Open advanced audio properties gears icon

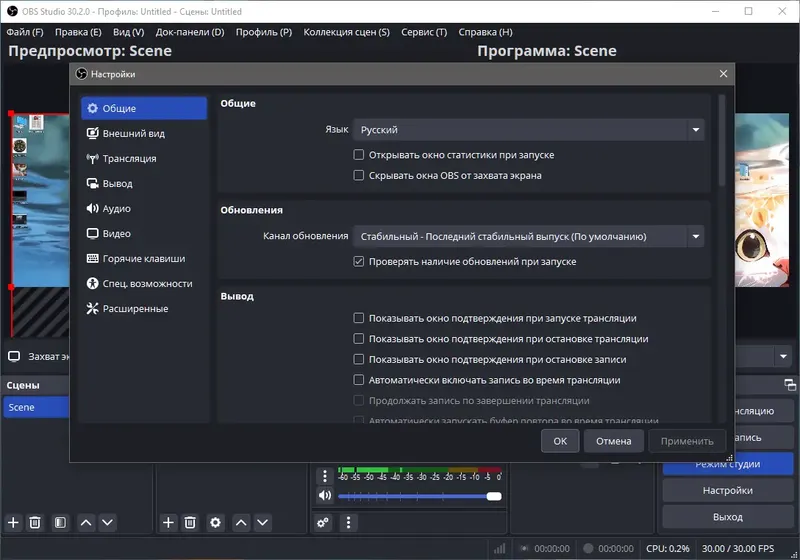click(323, 522)
